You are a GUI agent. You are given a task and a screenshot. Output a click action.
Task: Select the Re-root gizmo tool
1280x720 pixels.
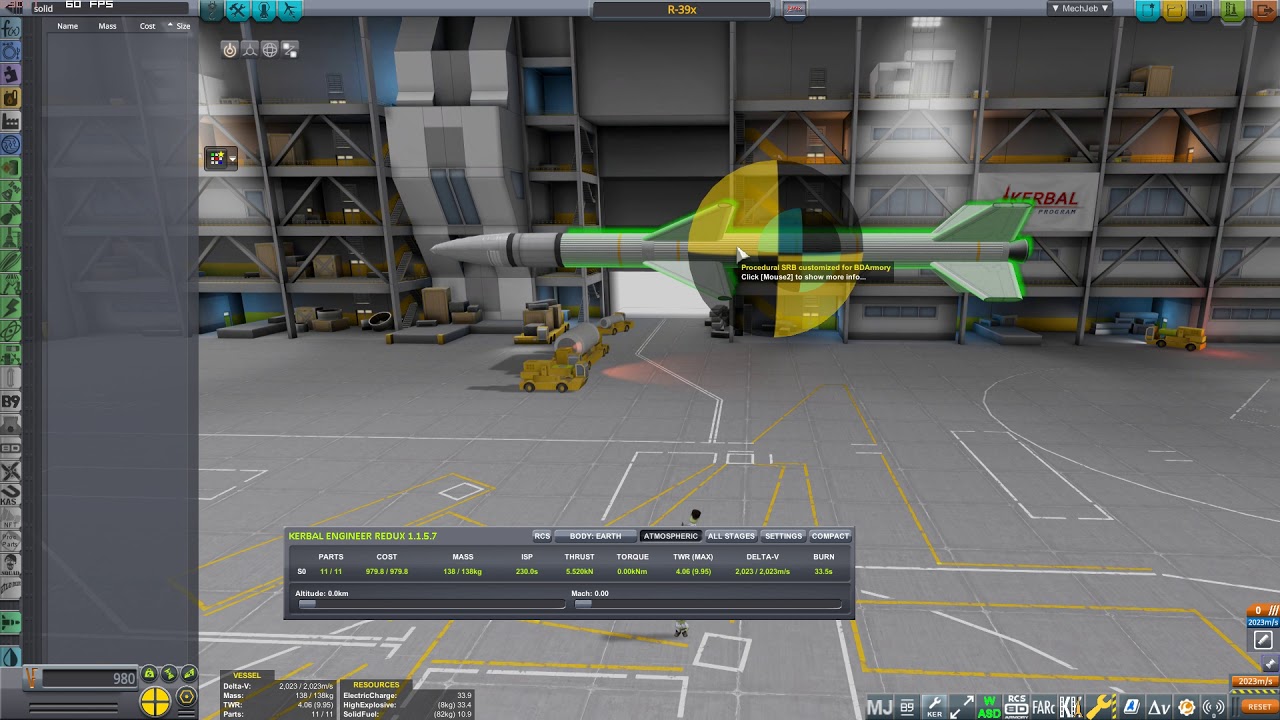coord(289,49)
